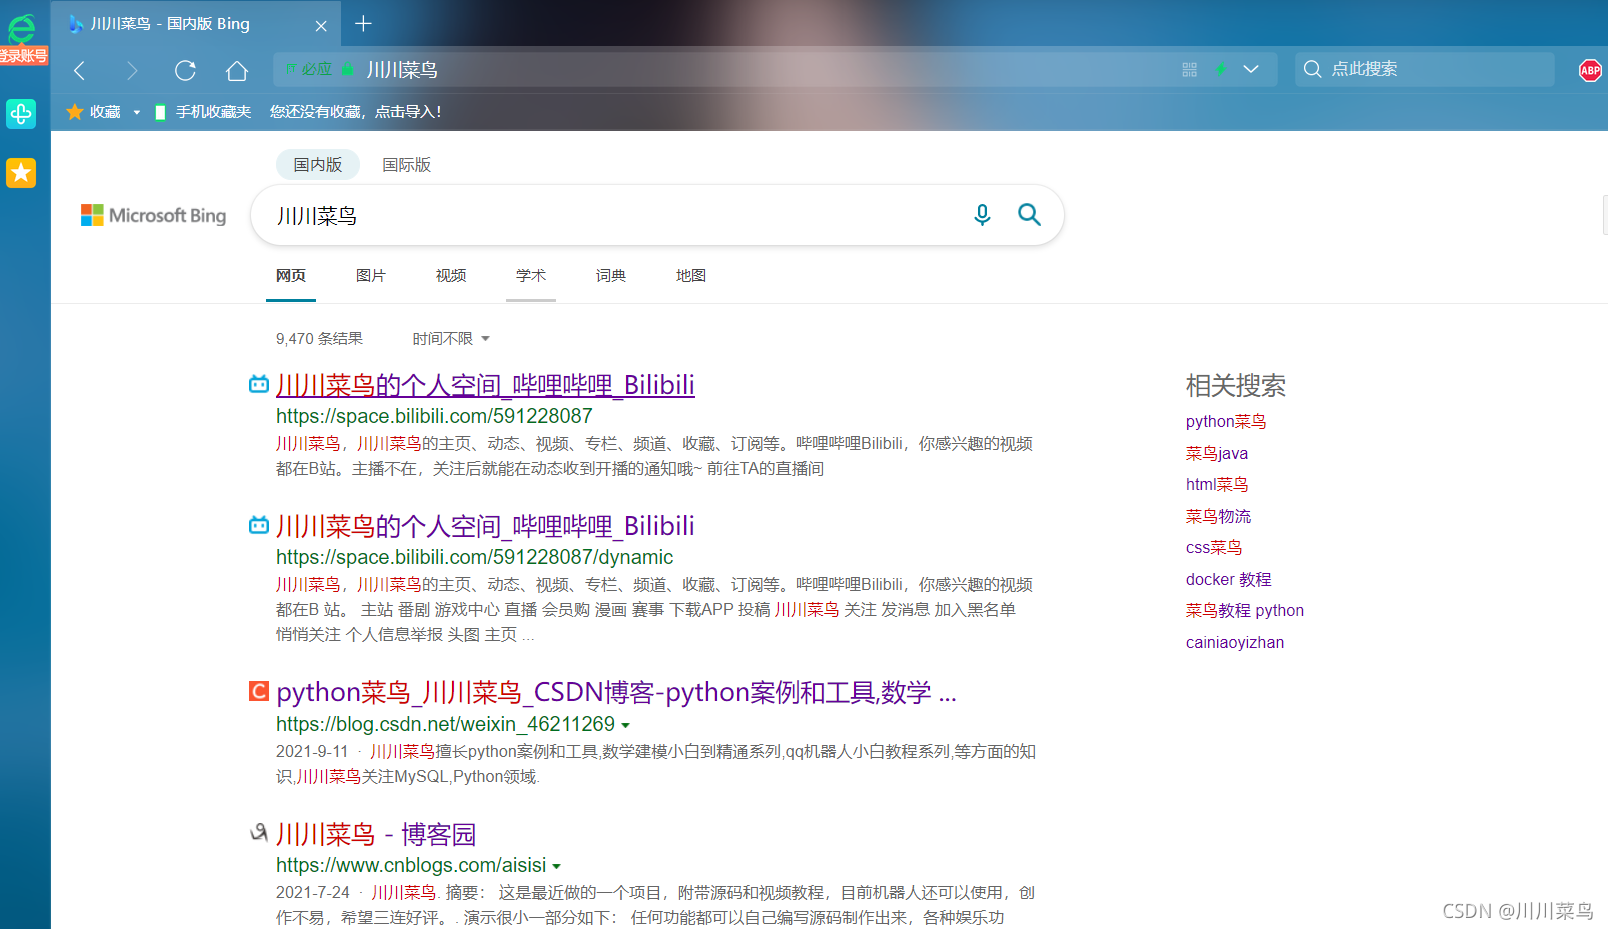Image resolution: width=1608 pixels, height=929 pixels.
Task: Open 川川菜鸟 - 博客园 result
Action: click(376, 834)
